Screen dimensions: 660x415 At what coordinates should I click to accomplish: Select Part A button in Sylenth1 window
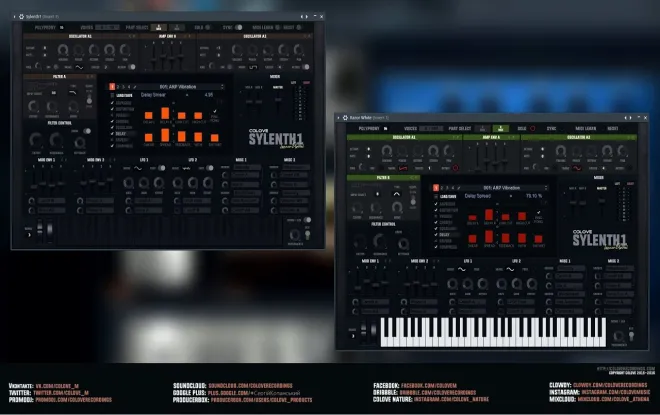click(159, 27)
